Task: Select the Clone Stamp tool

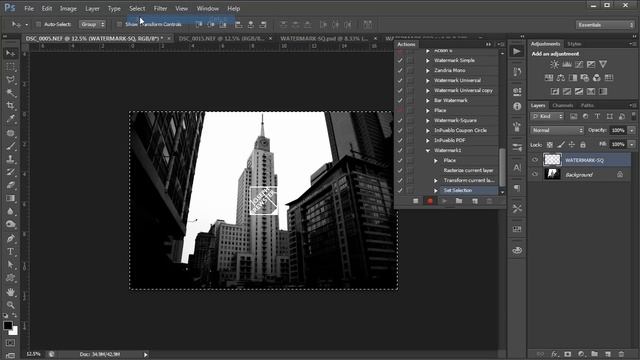Action: click(10, 159)
